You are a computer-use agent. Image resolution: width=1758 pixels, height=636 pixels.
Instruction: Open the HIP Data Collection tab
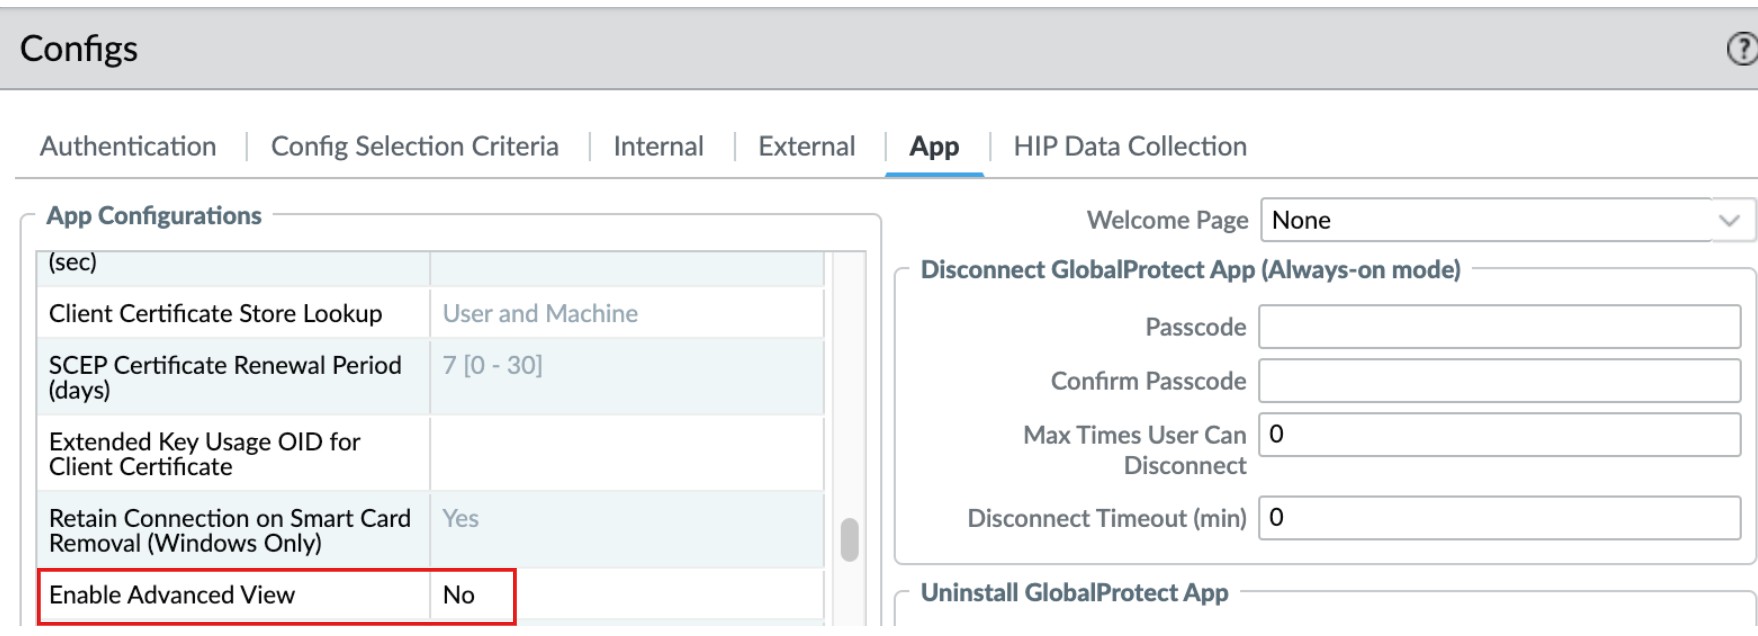tap(1130, 147)
